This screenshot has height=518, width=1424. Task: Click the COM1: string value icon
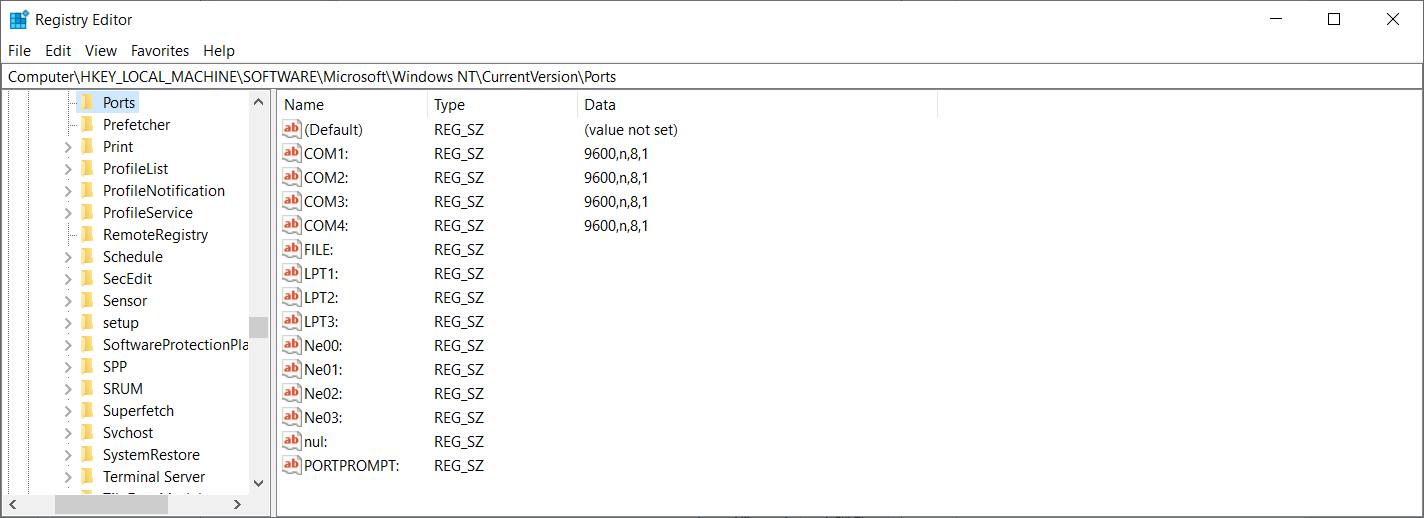[292, 153]
